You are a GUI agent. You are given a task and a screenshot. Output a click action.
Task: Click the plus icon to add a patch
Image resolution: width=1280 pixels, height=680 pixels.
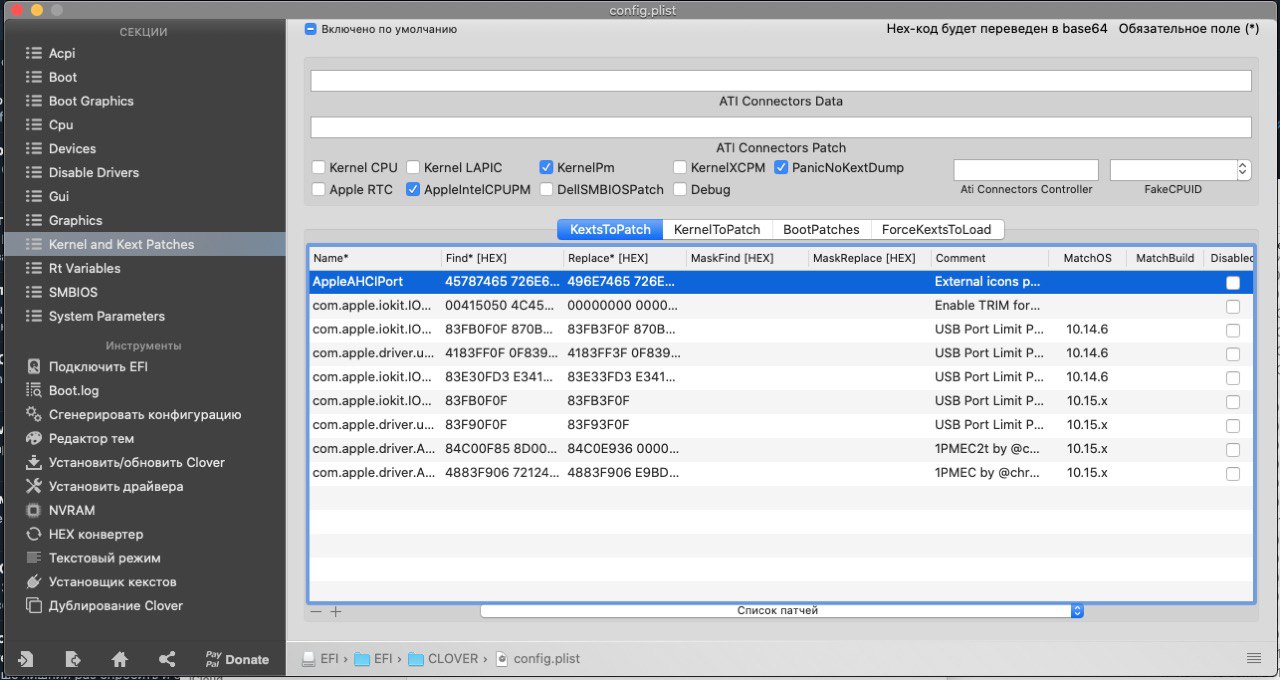pyautogui.click(x=336, y=611)
